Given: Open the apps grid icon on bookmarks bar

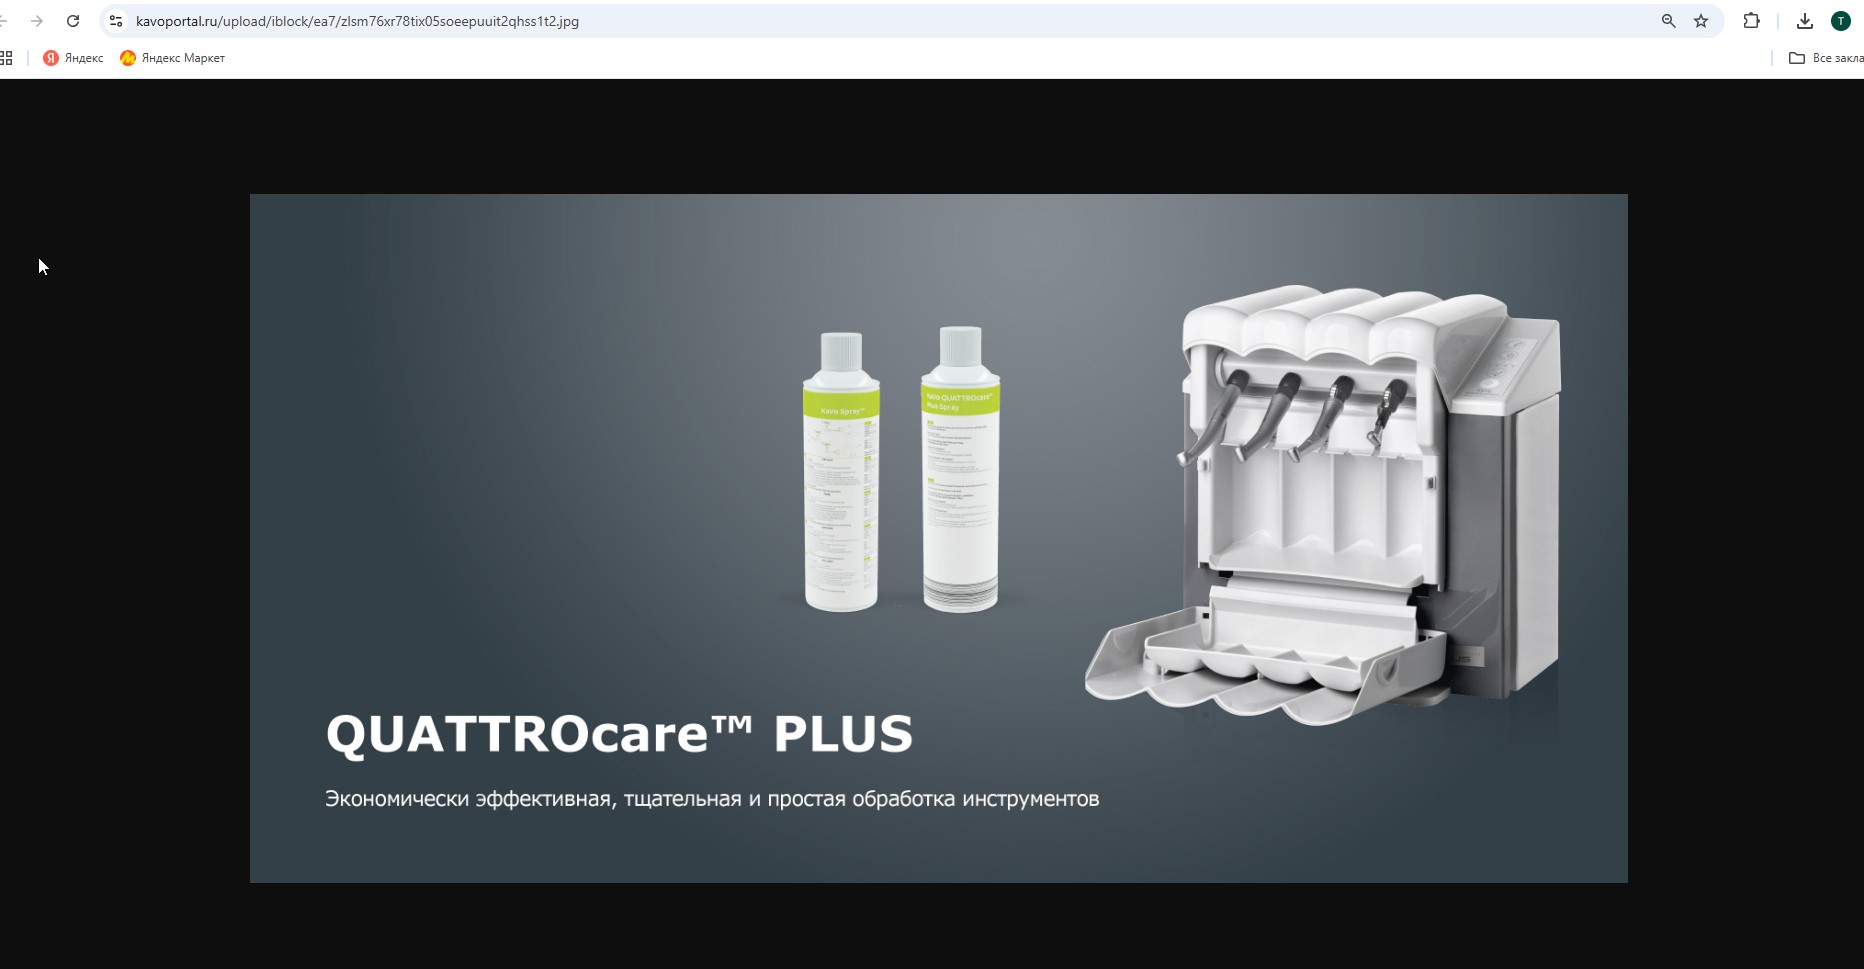Looking at the screenshot, I should pos(6,58).
